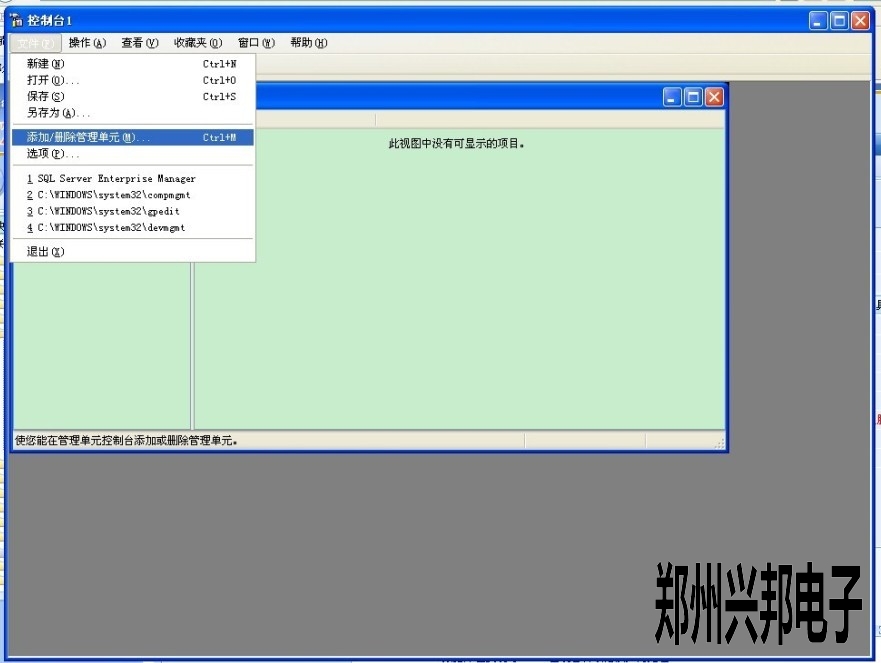The height and width of the screenshot is (663, 881).
Task: Open the 操作(A) menu
Action: (87, 43)
